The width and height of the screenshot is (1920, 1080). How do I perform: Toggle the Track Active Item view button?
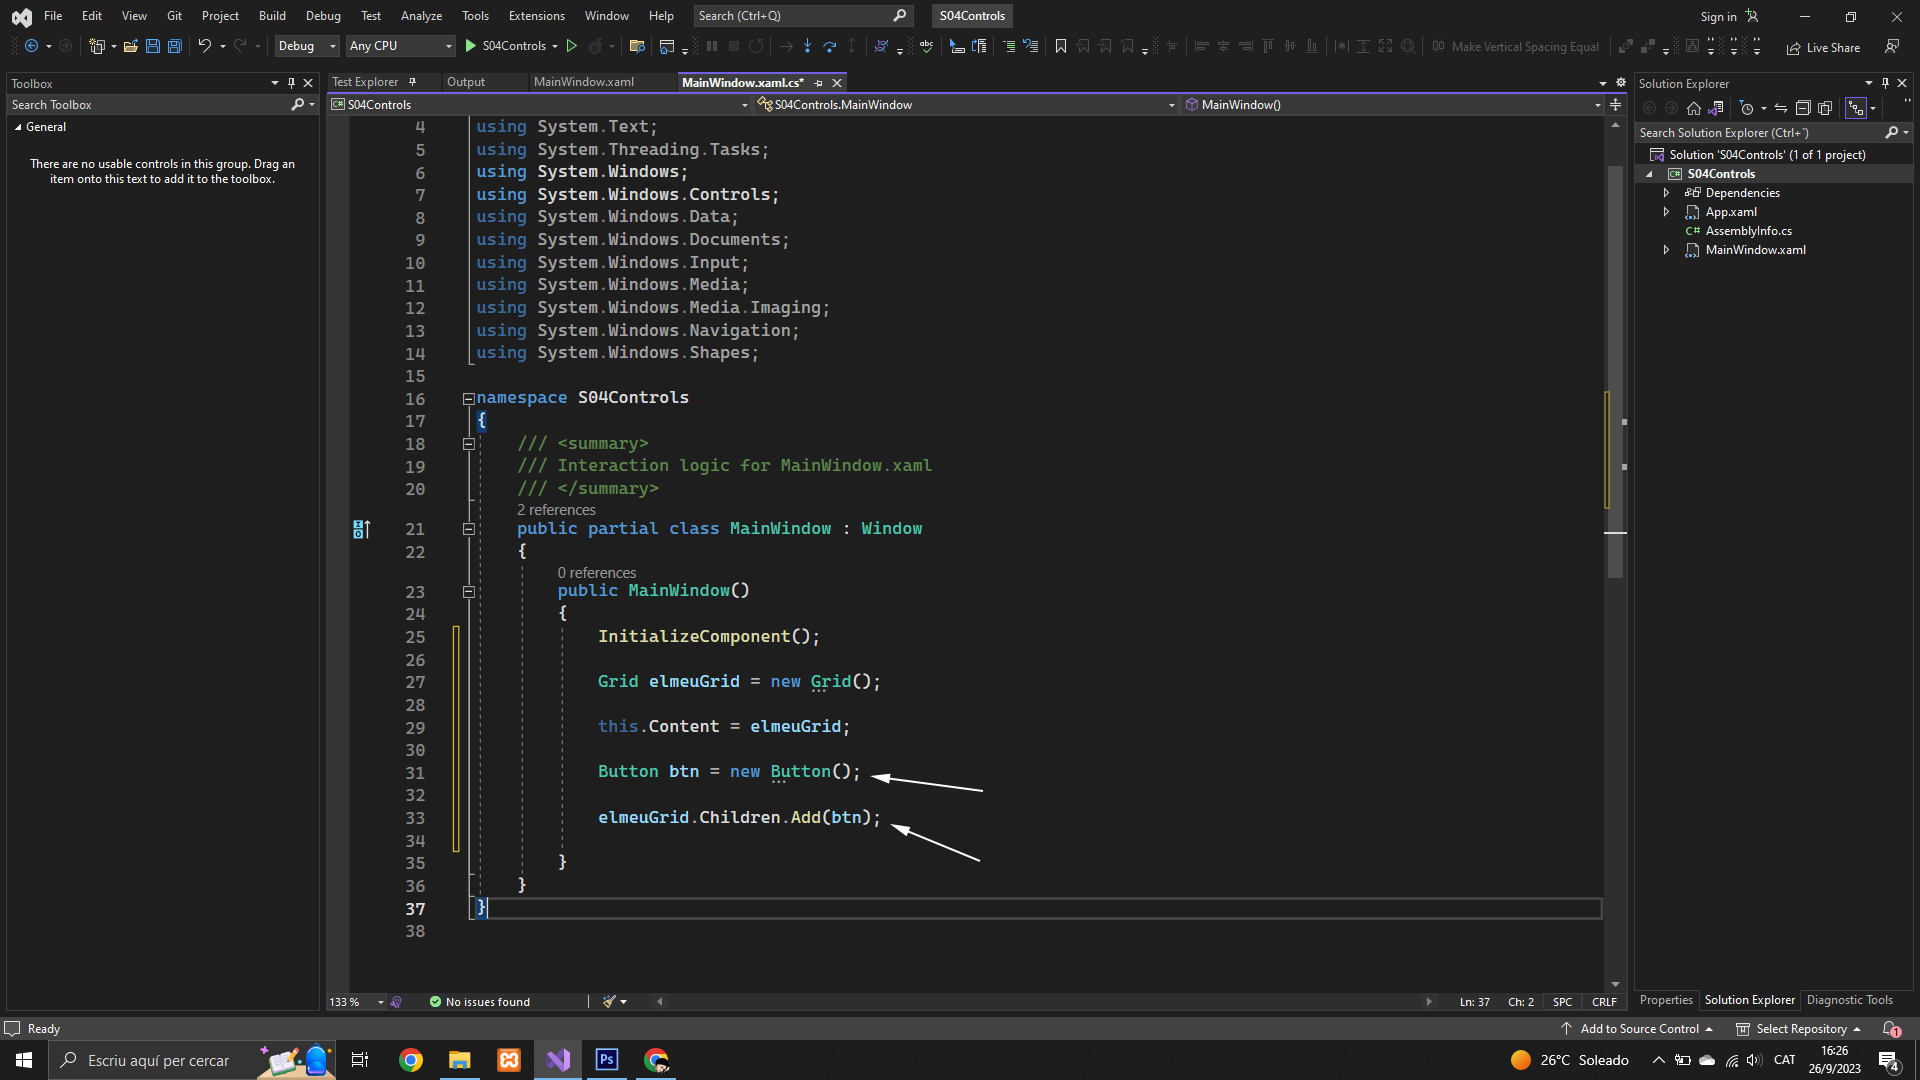(x=1856, y=108)
